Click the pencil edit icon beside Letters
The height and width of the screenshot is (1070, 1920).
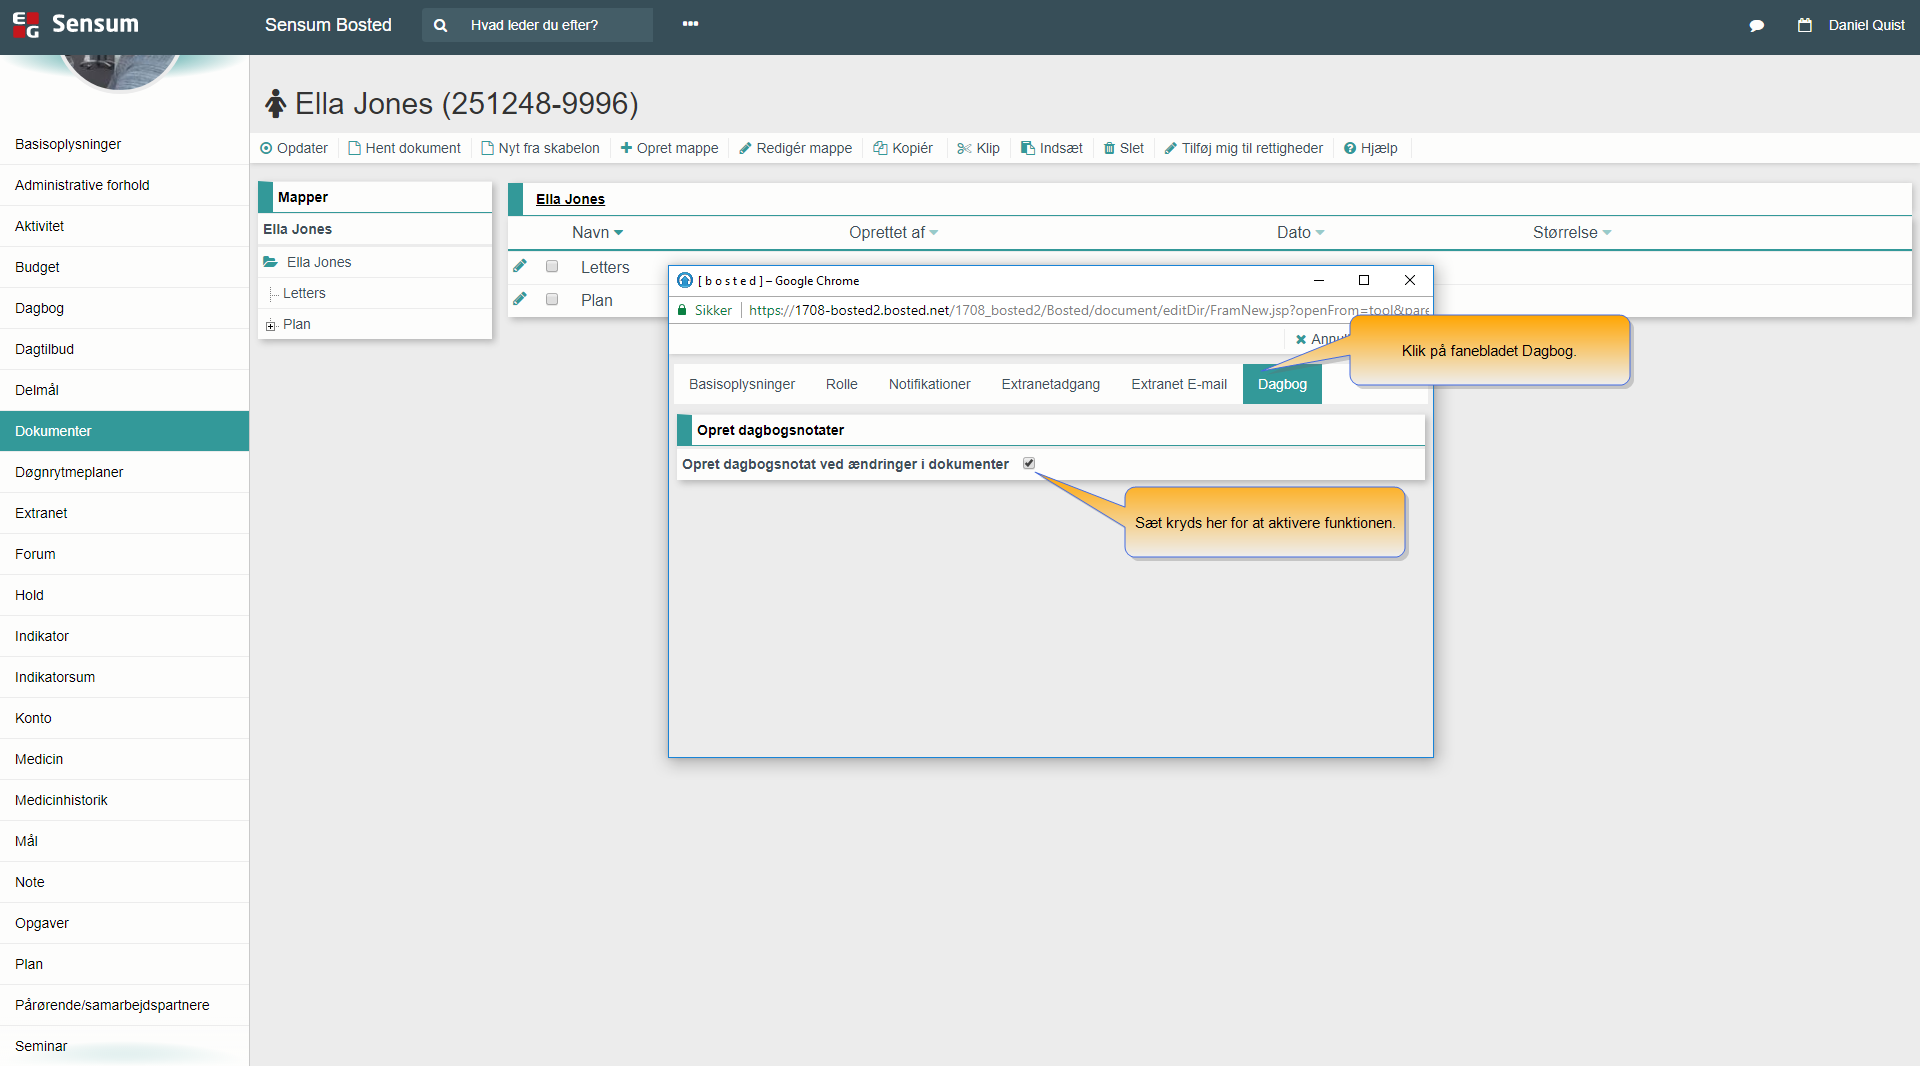520,266
